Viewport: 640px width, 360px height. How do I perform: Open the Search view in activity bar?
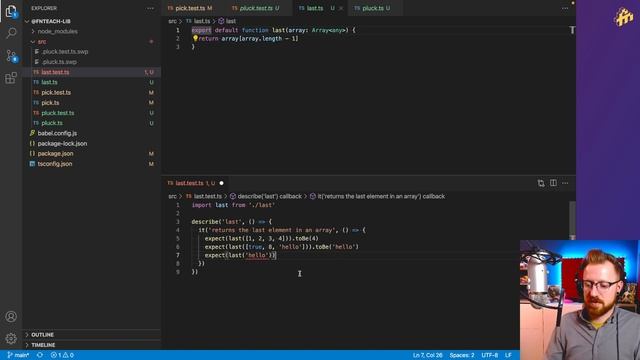[11, 33]
